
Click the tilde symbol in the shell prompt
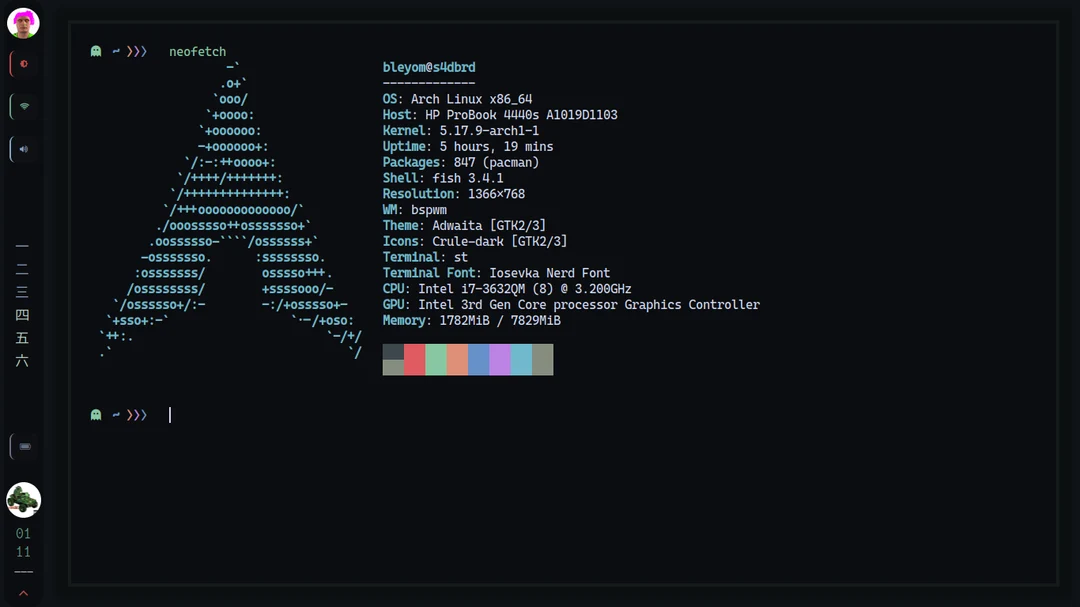(114, 51)
